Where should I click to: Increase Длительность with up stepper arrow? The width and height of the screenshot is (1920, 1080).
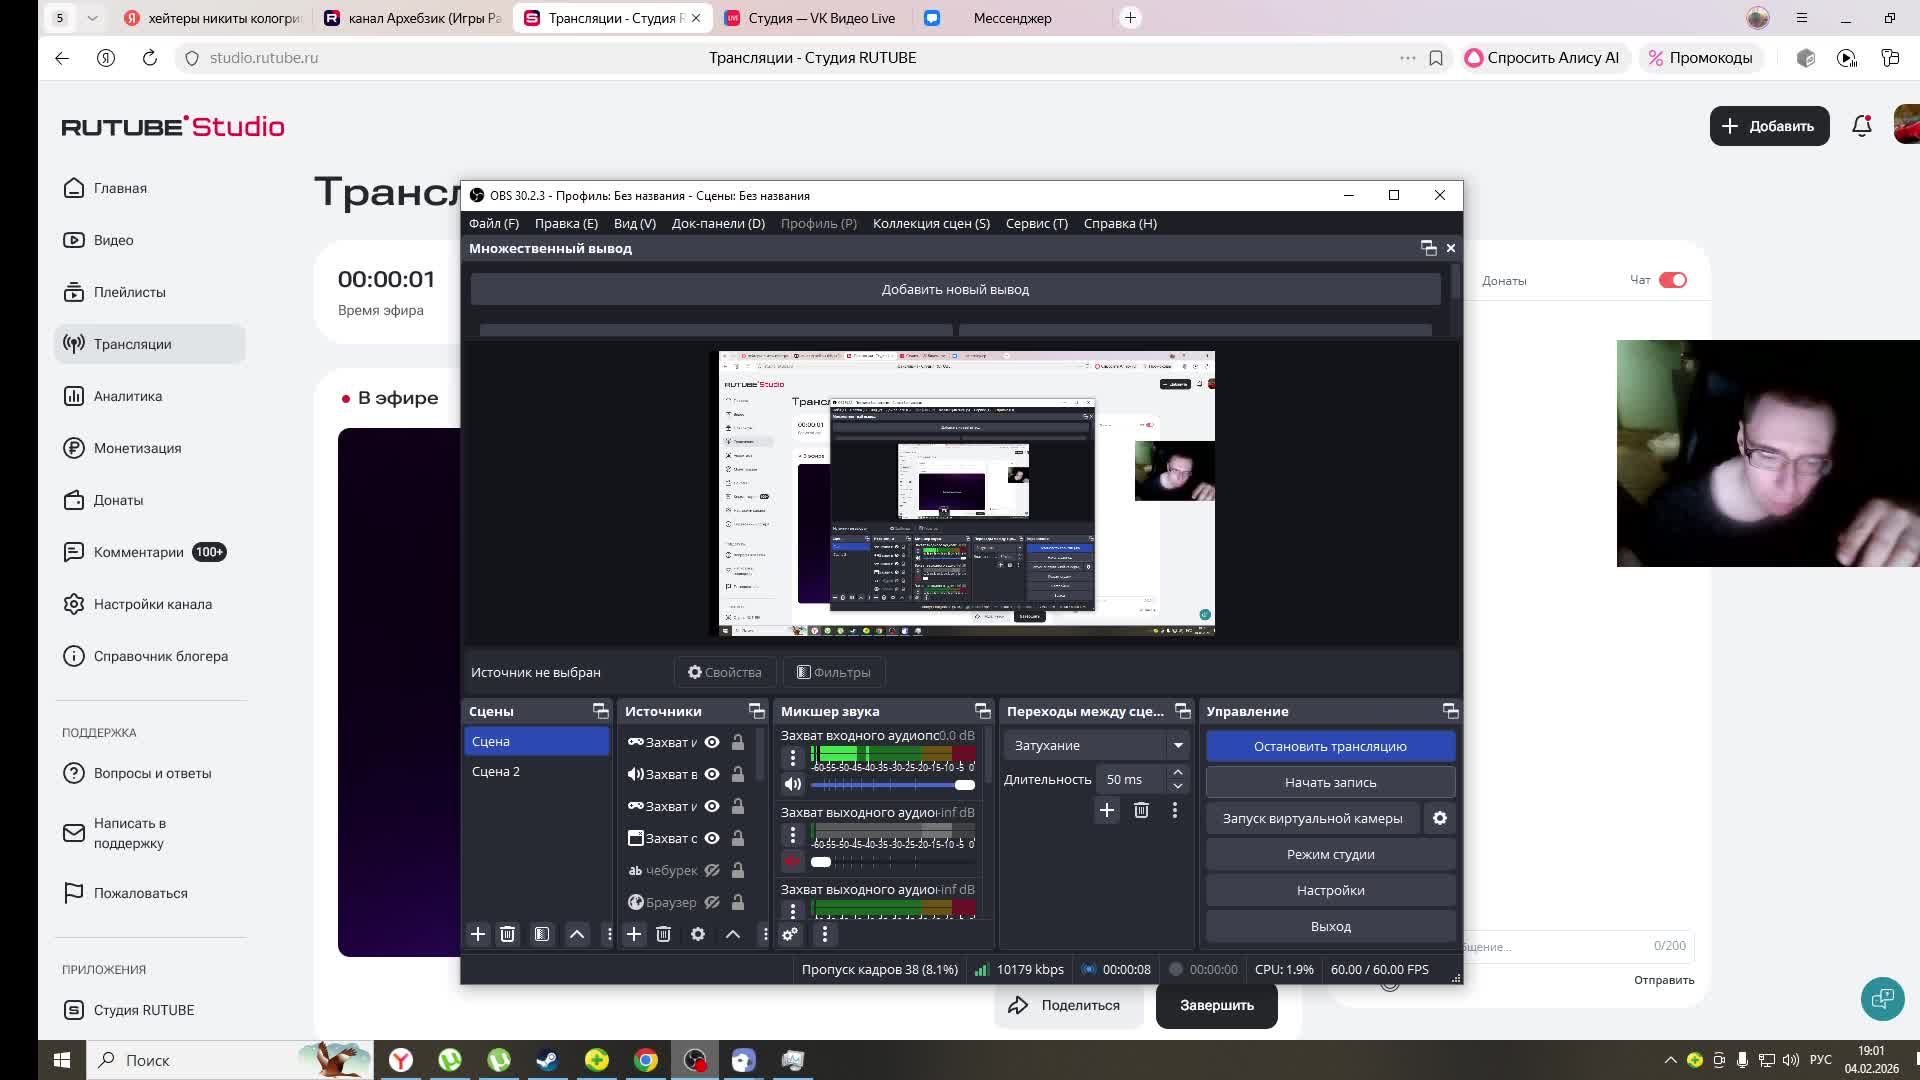(1178, 772)
